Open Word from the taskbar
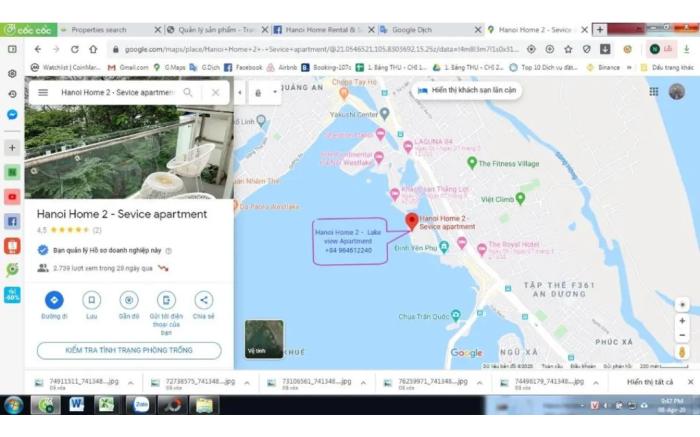Viewport: 700px width, 437px height. (76, 405)
